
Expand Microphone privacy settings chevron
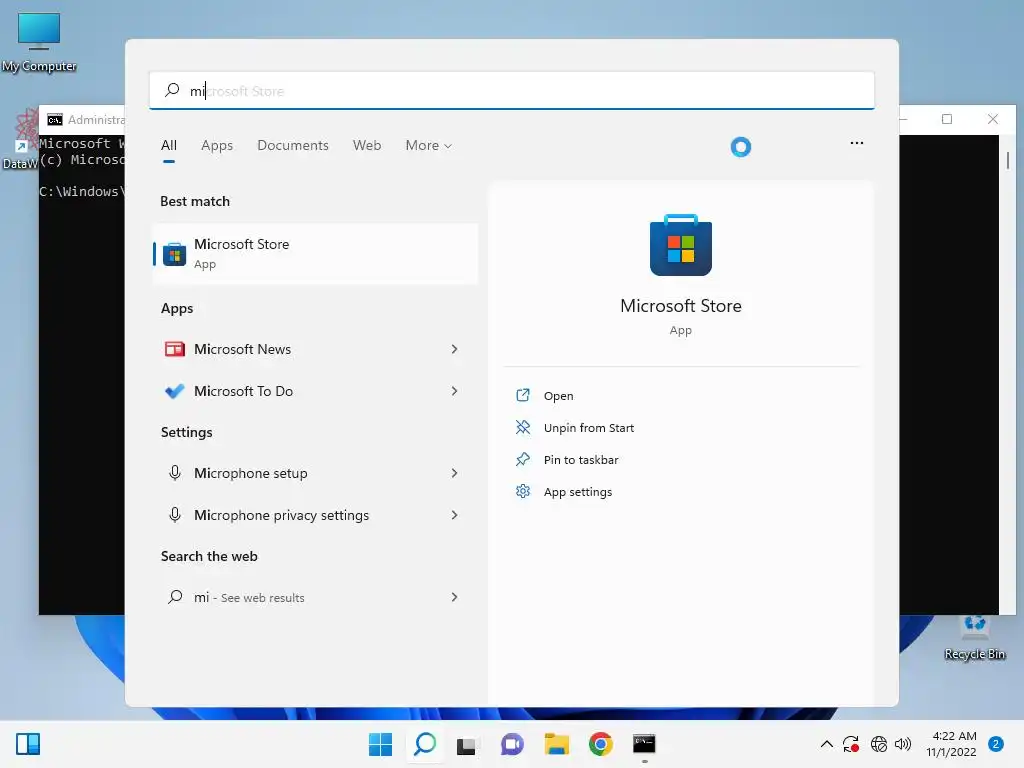pos(455,515)
